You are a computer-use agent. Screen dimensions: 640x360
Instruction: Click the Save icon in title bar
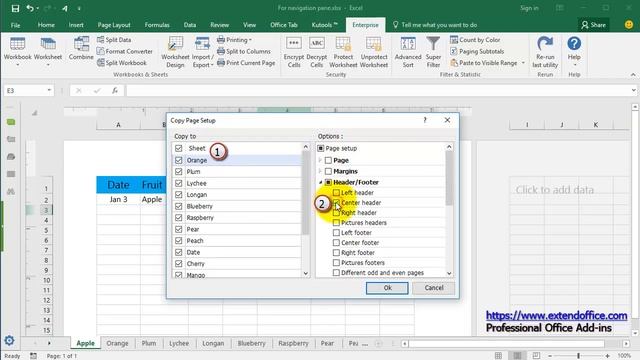pyautogui.click(x=15, y=8)
